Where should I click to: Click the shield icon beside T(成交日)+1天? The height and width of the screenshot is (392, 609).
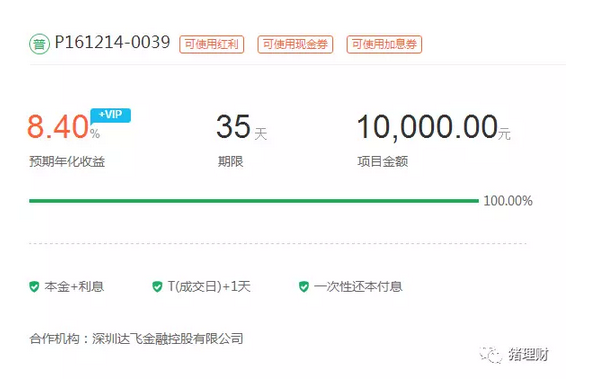coord(157,287)
